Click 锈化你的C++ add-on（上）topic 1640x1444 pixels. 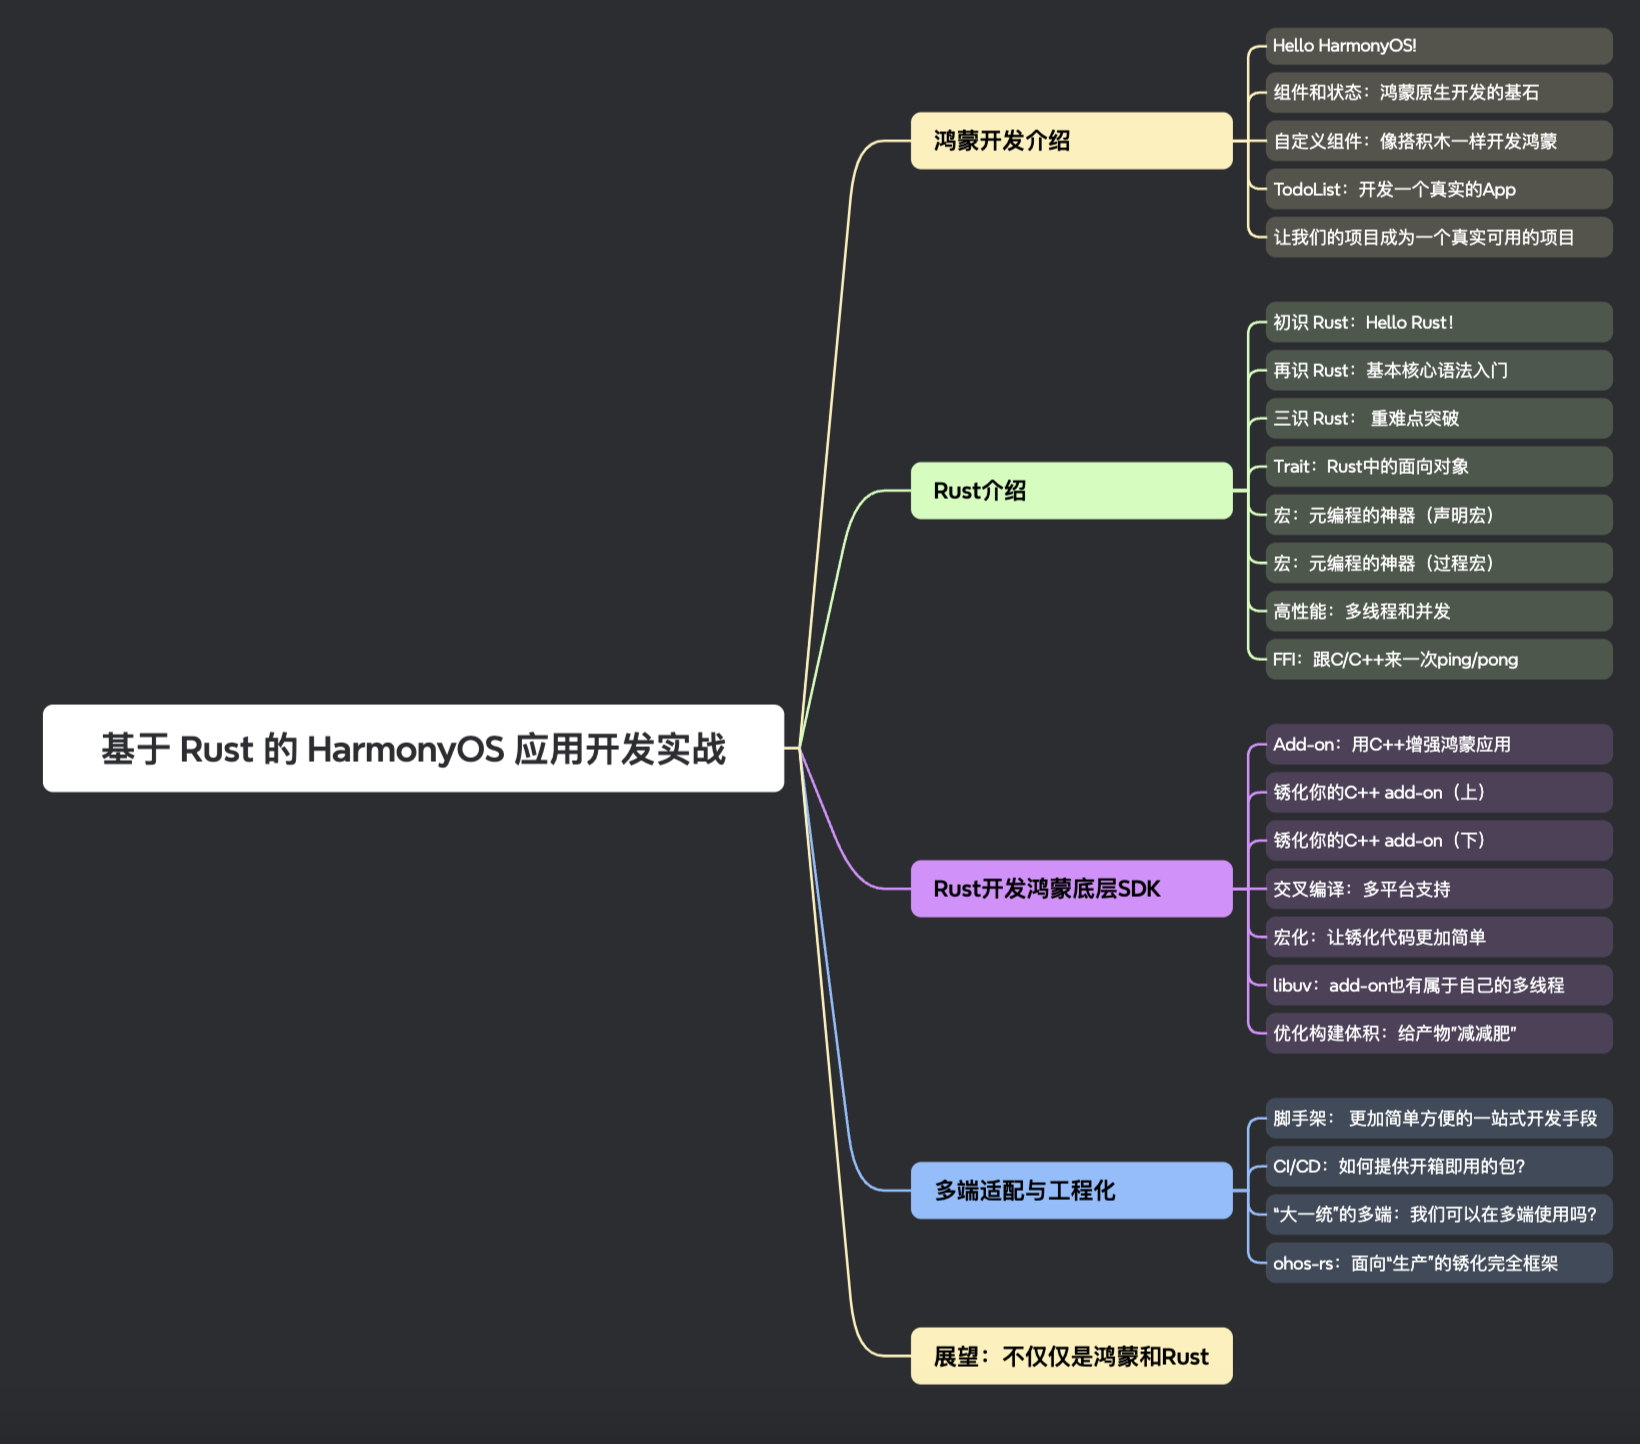[1439, 792]
